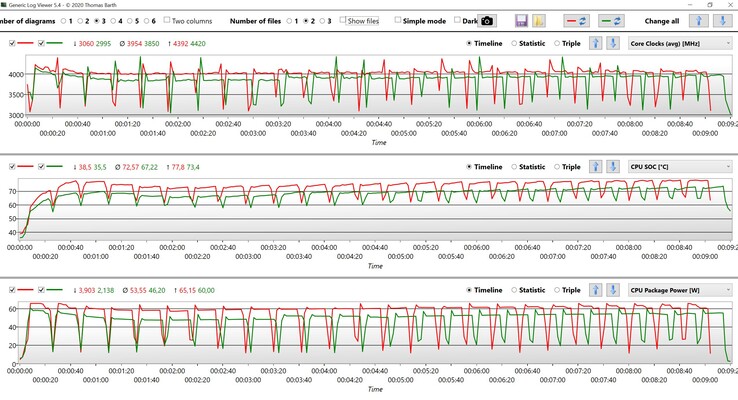Click the camera screenshot icon
This screenshot has width=738, height=400.
click(x=487, y=20)
